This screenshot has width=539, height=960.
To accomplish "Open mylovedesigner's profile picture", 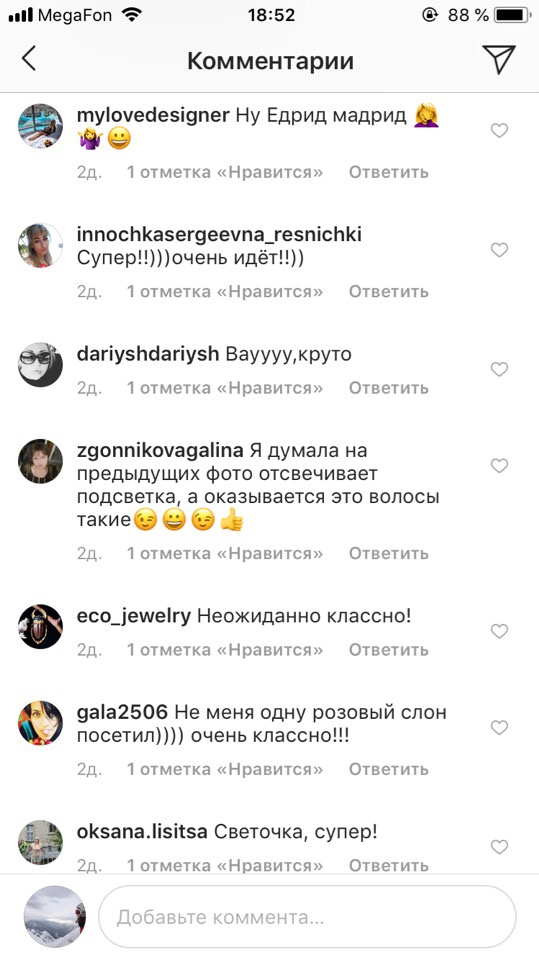I will [x=40, y=126].
